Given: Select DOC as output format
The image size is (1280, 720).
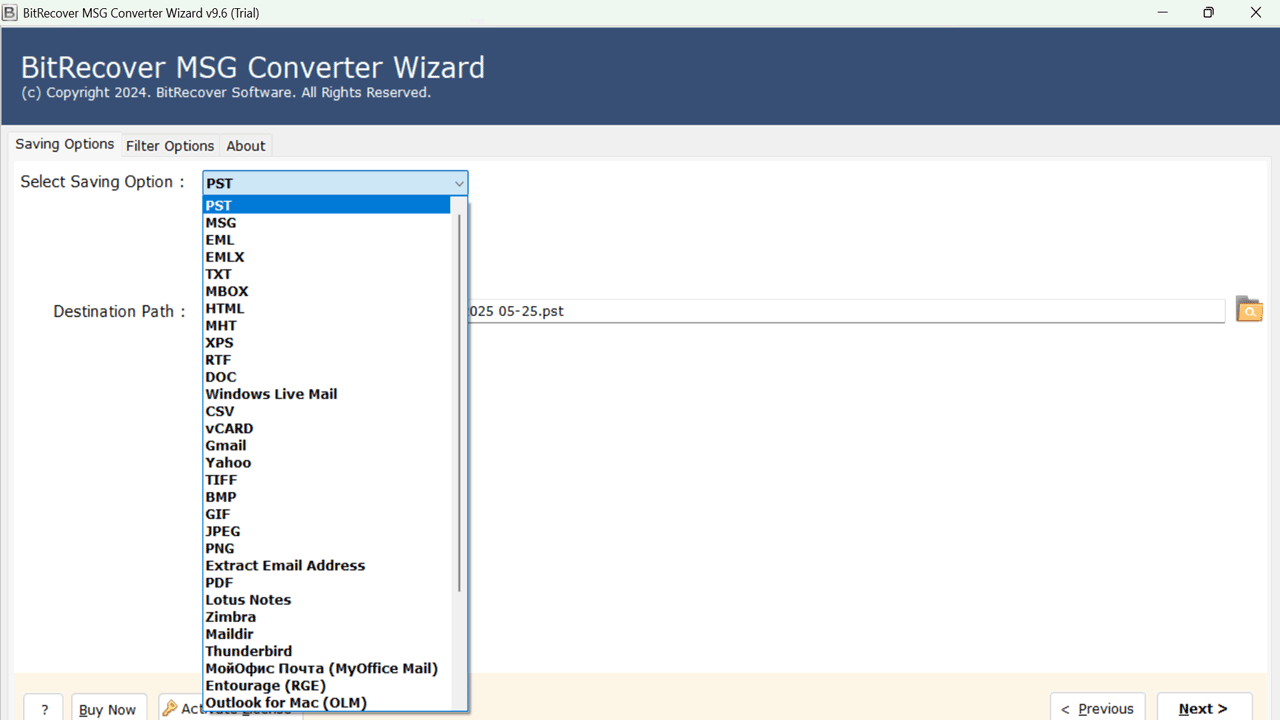Looking at the screenshot, I should 327,377.
